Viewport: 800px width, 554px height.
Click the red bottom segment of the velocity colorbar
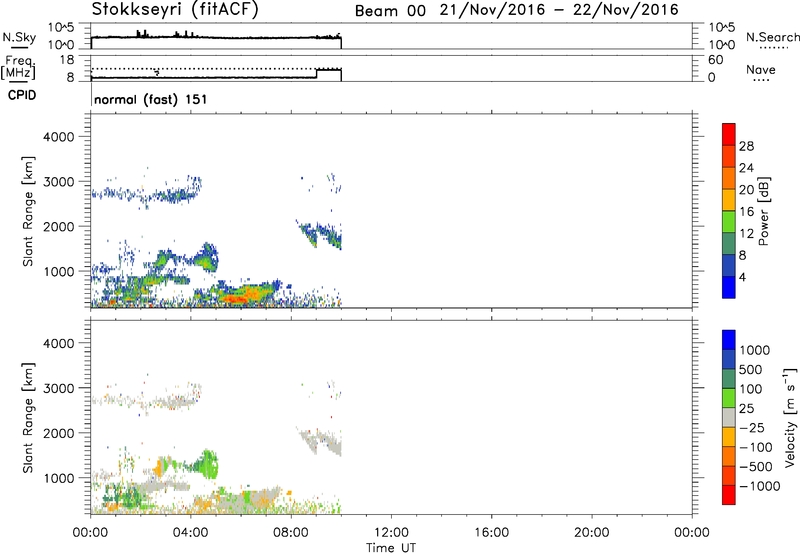click(x=729, y=495)
